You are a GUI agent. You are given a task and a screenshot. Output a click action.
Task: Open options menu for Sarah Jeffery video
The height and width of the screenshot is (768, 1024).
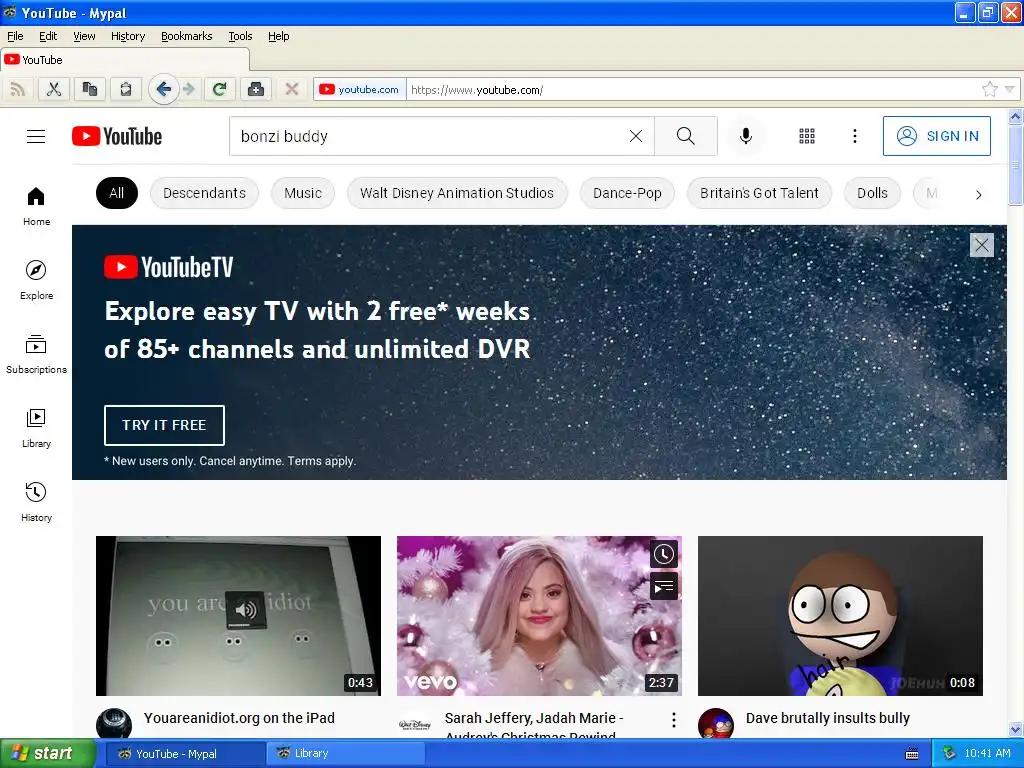pyautogui.click(x=673, y=720)
